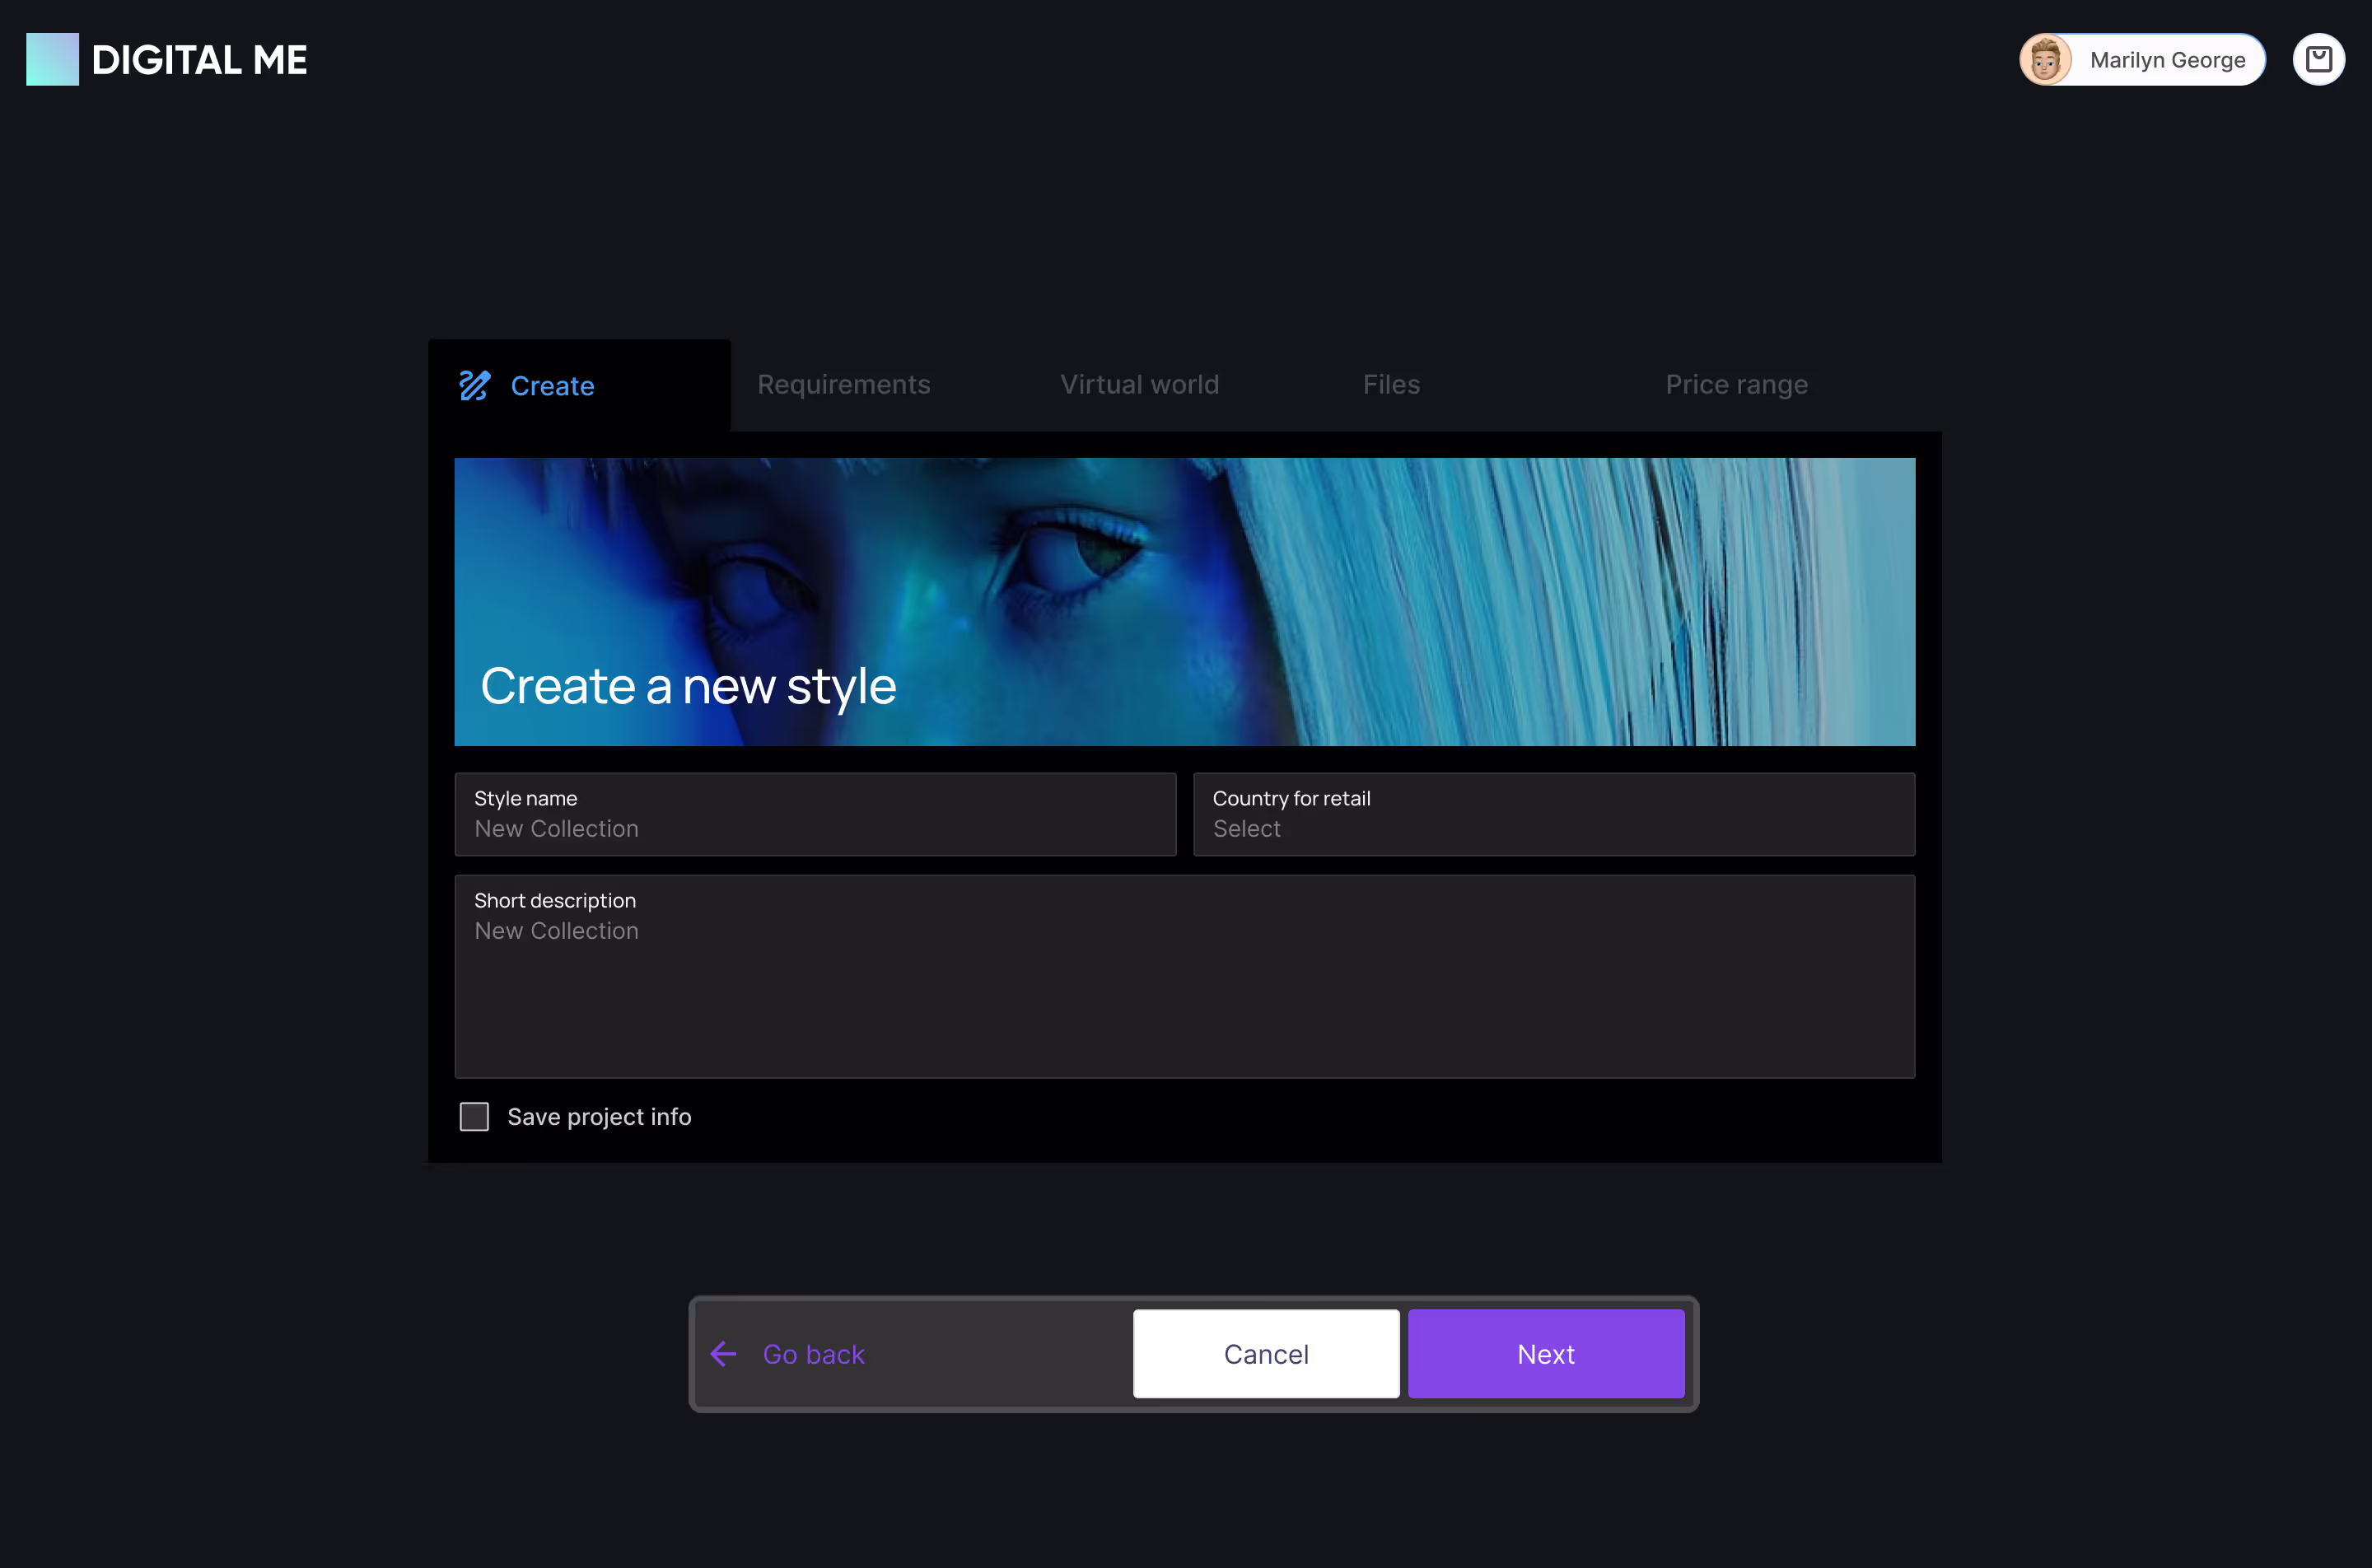
Task: Click the Go back arrow icon
Action: (723, 1354)
